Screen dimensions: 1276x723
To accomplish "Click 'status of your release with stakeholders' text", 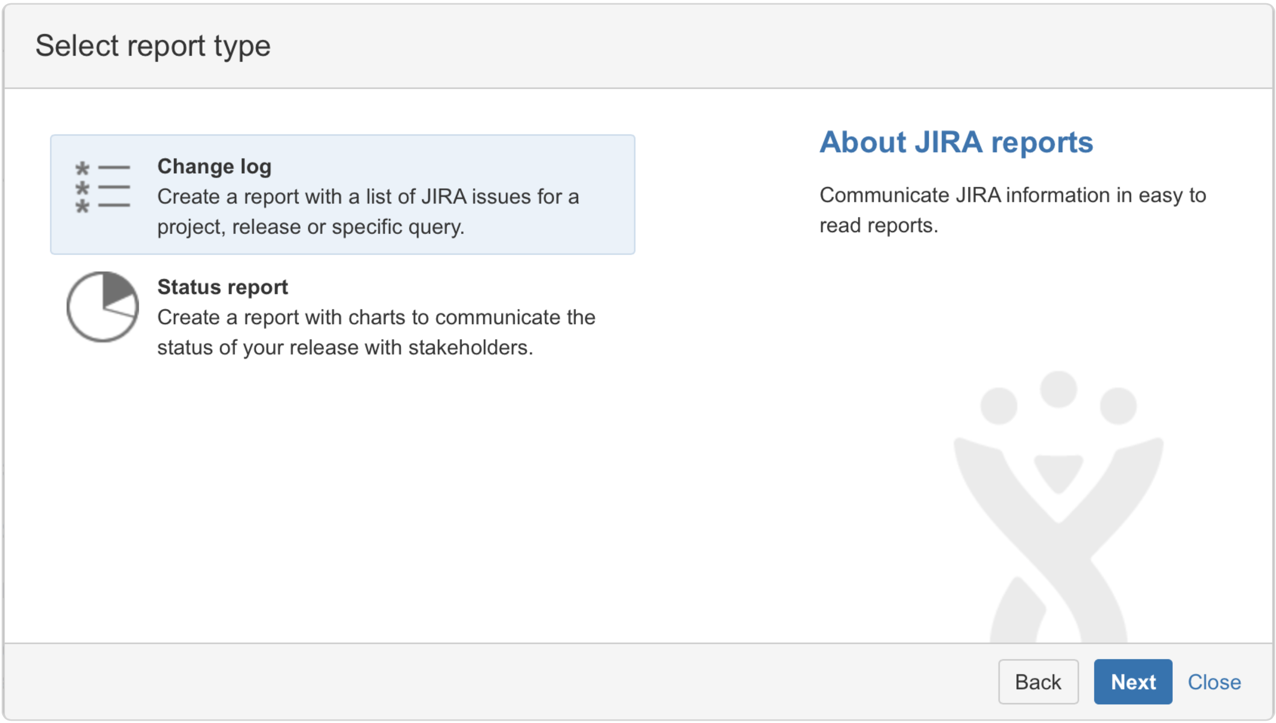I will [345, 349].
